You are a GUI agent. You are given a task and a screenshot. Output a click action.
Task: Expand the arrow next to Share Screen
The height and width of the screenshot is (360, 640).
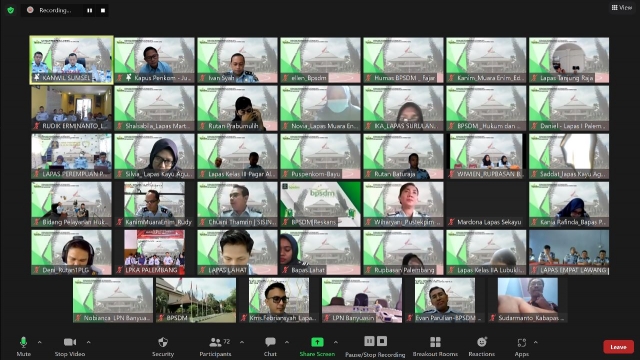pos(336,342)
